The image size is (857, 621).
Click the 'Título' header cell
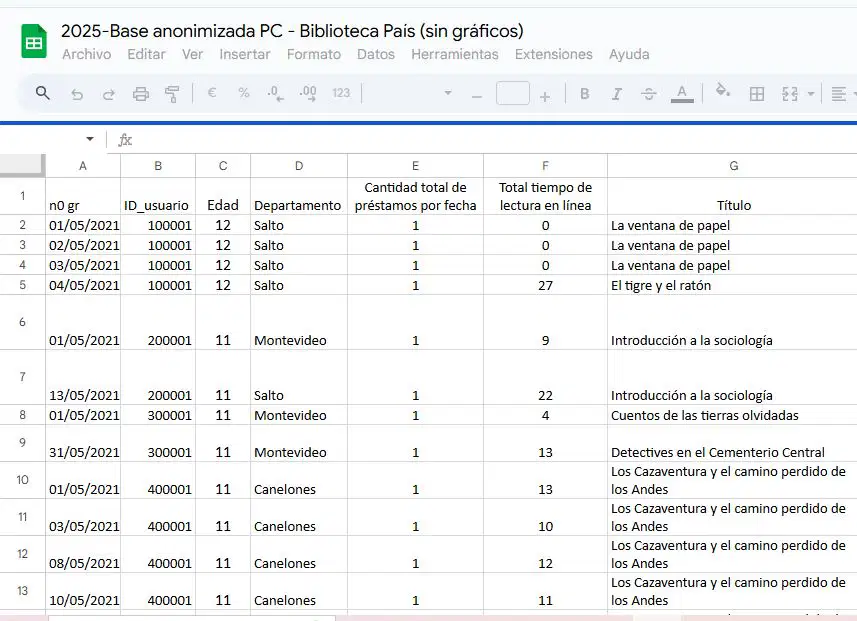(733, 196)
